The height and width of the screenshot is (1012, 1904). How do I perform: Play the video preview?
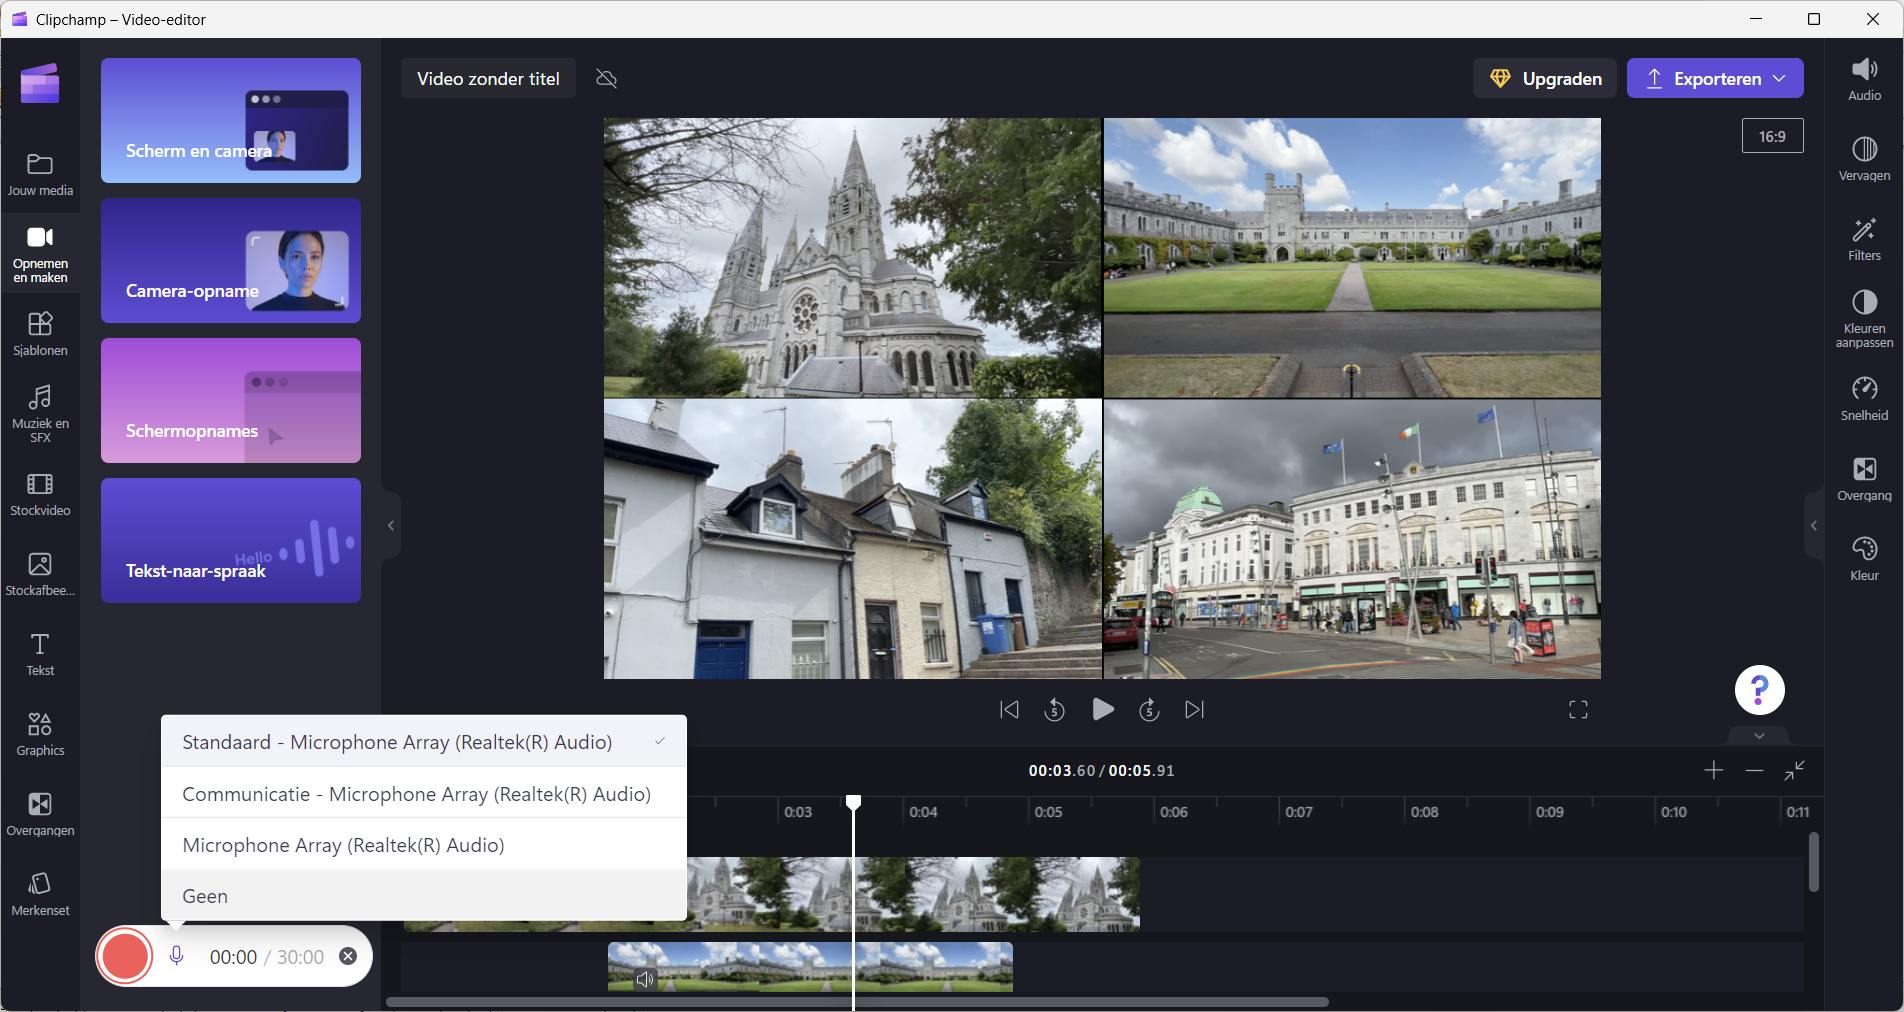tap(1102, 710)
